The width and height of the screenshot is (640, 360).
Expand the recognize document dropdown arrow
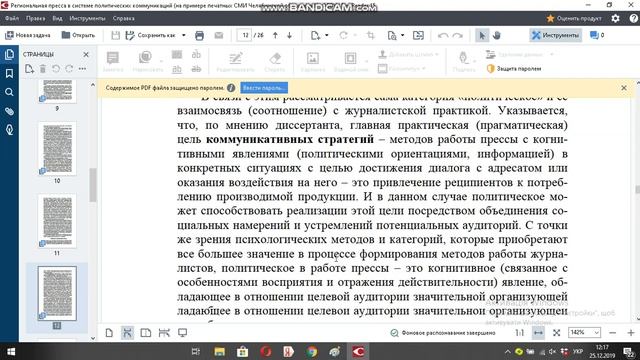[x=402, y=36]
